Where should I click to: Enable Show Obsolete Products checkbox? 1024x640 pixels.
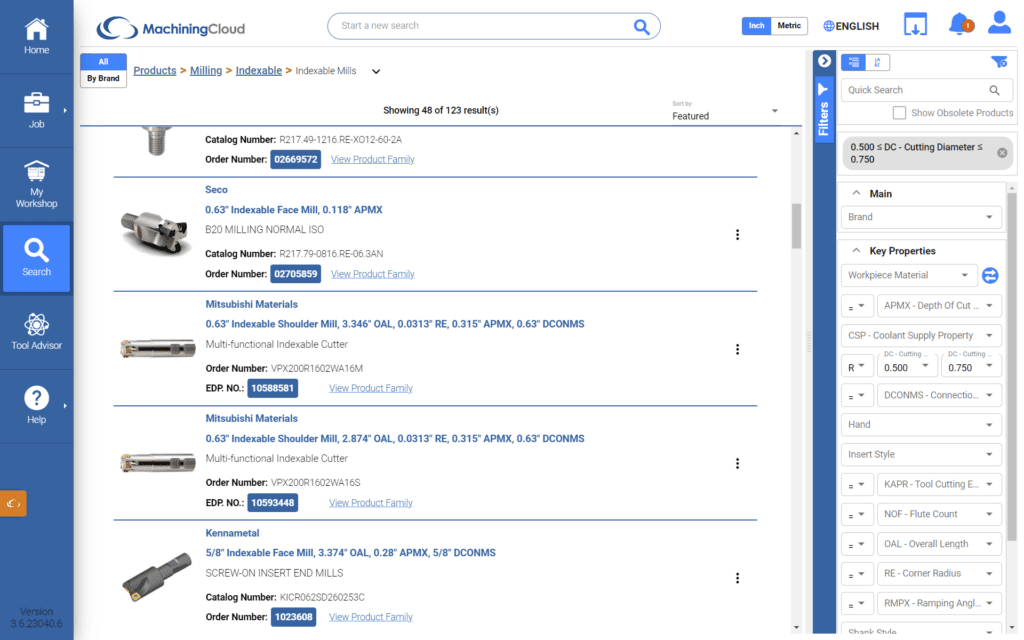[899, 113]
